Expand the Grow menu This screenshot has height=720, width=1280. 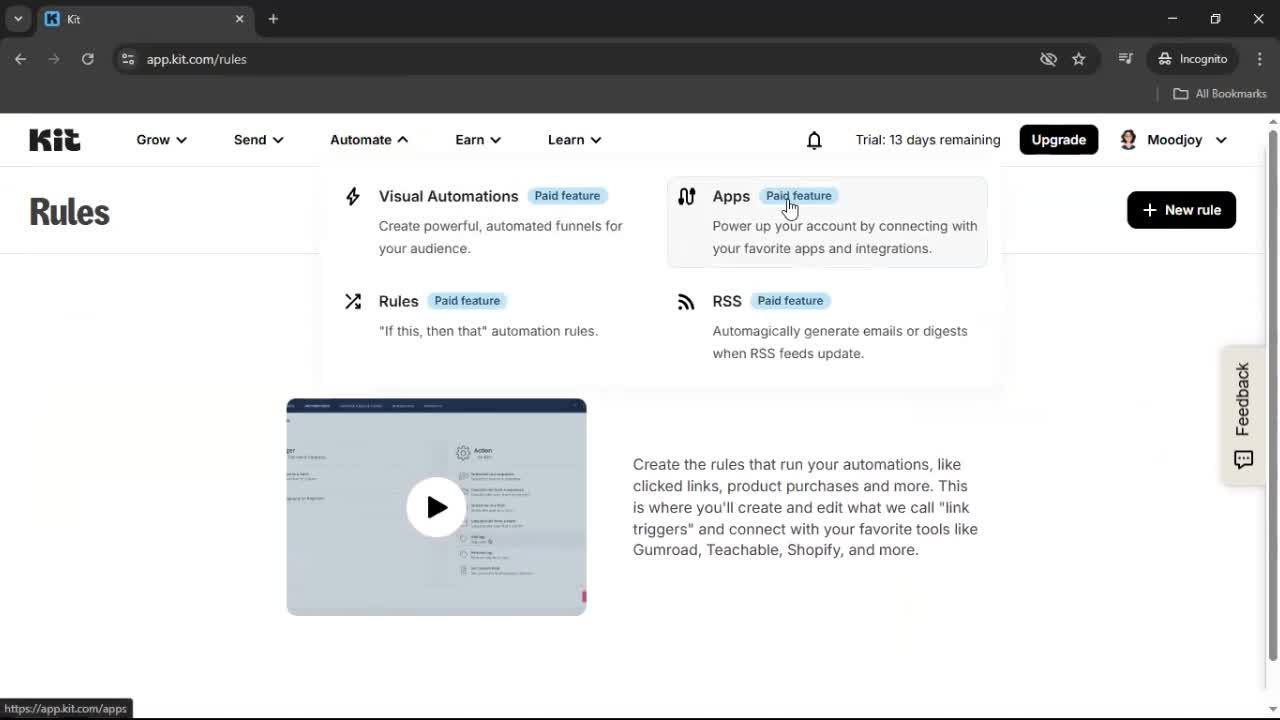tap(160, 140)
